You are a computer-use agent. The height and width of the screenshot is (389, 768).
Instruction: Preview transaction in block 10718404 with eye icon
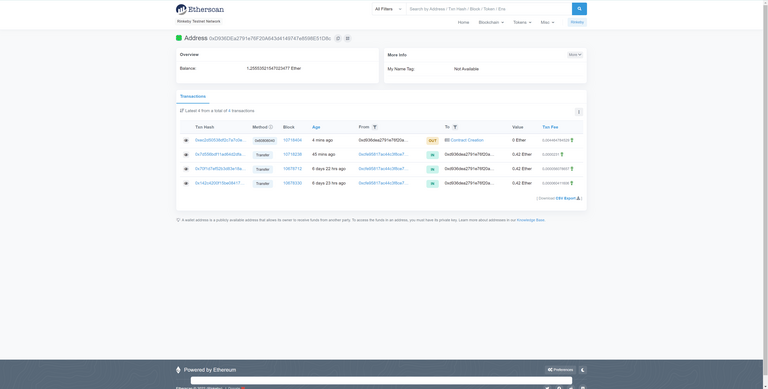coord(186,141)
